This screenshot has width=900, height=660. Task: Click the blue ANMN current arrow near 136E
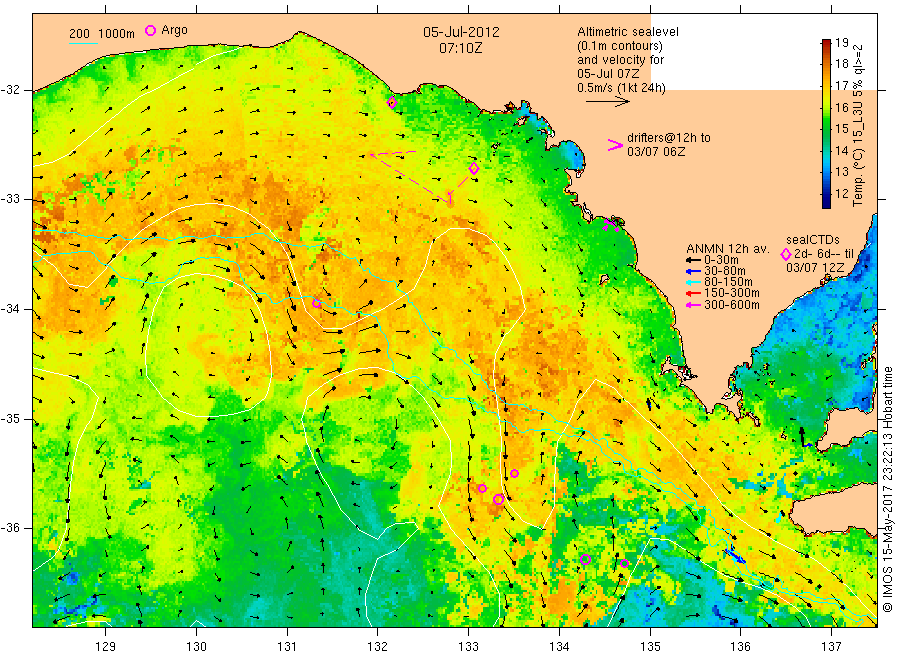coord(735,555)
